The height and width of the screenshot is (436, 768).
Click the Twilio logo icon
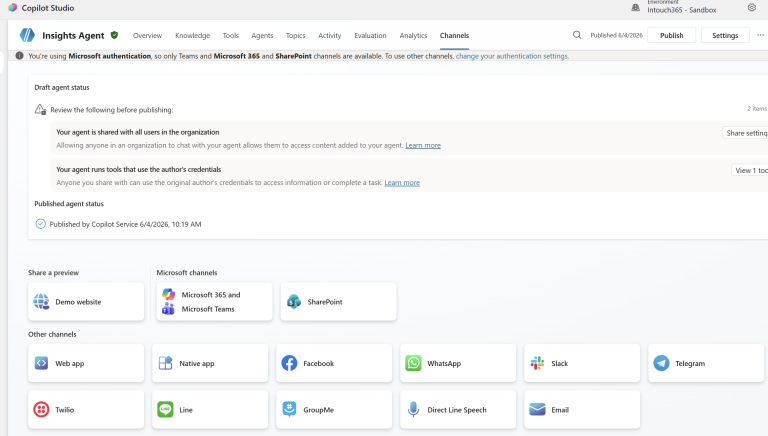click(x=41, y=410)
